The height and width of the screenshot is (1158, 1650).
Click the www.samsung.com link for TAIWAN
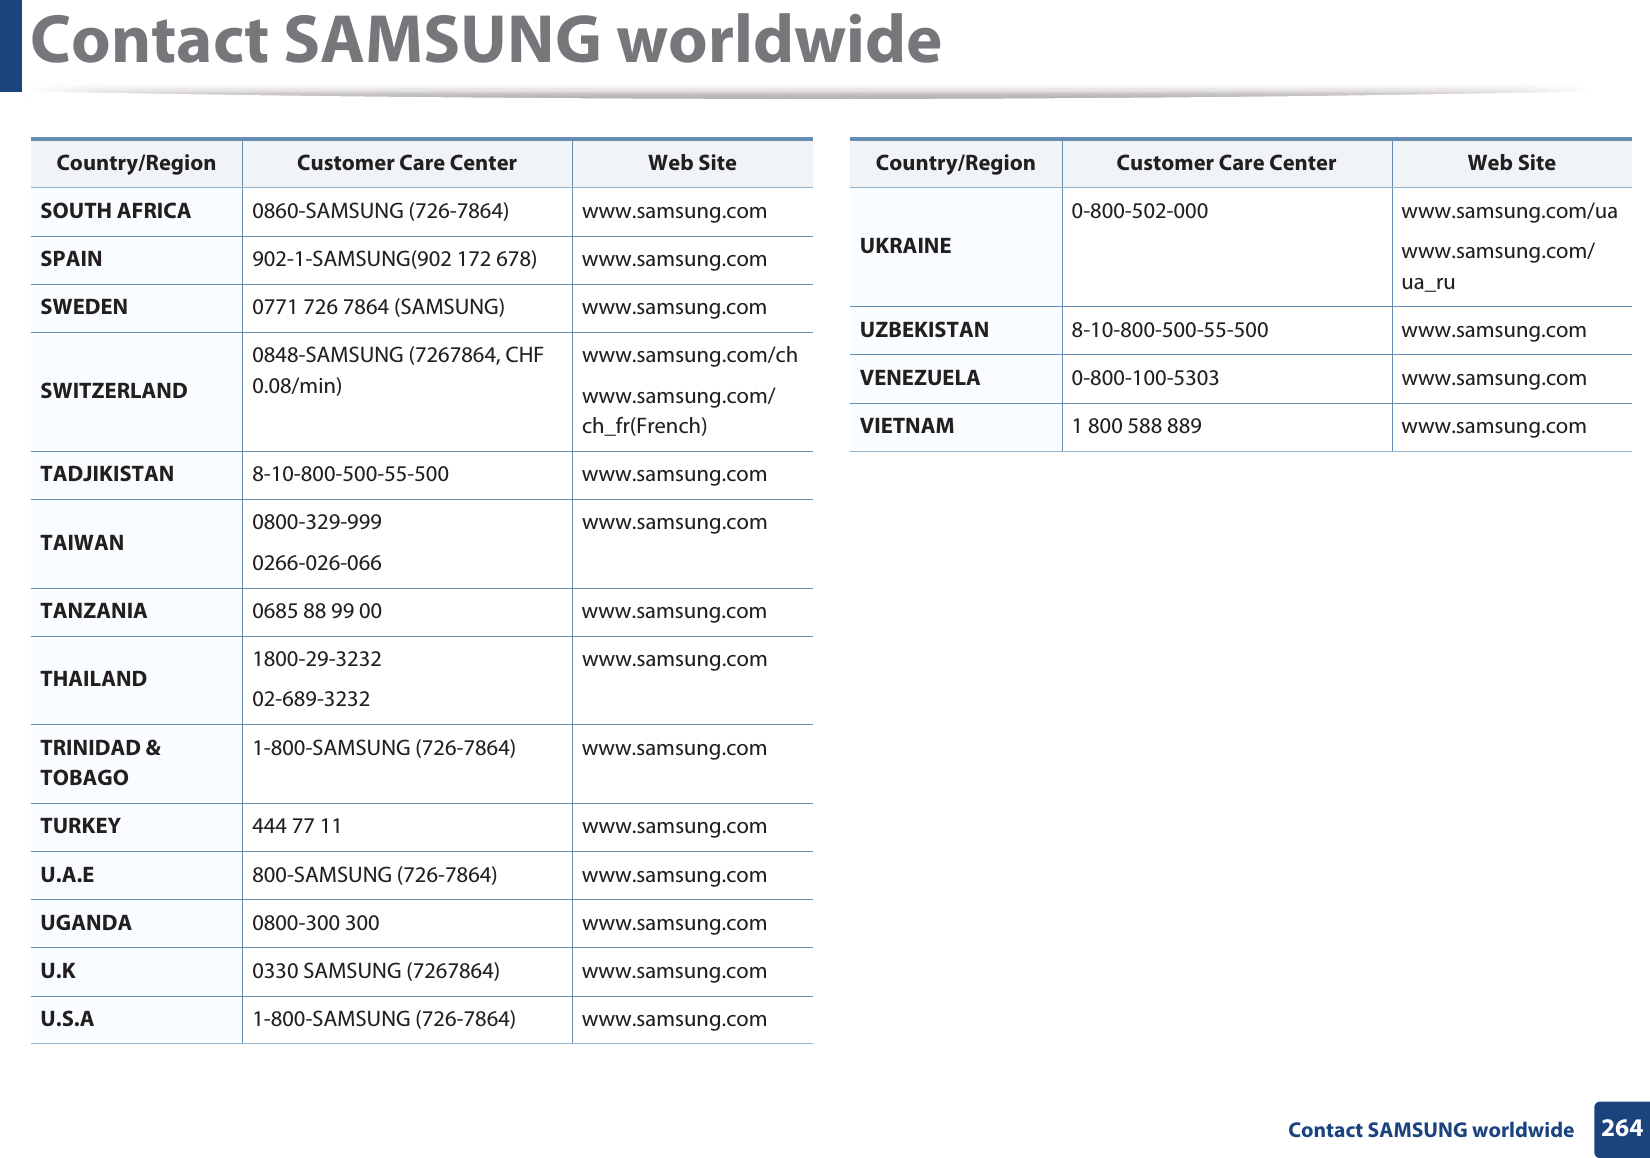tap(674, 522)
